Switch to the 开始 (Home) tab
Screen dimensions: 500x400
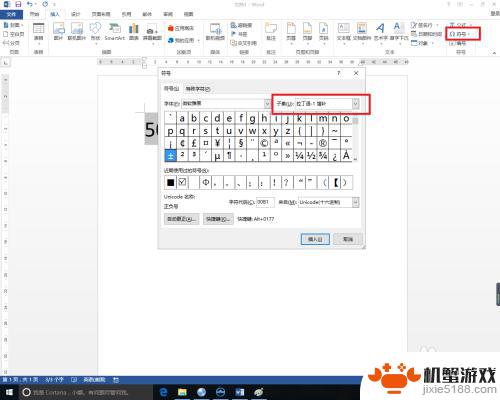(x=35, y=14)
